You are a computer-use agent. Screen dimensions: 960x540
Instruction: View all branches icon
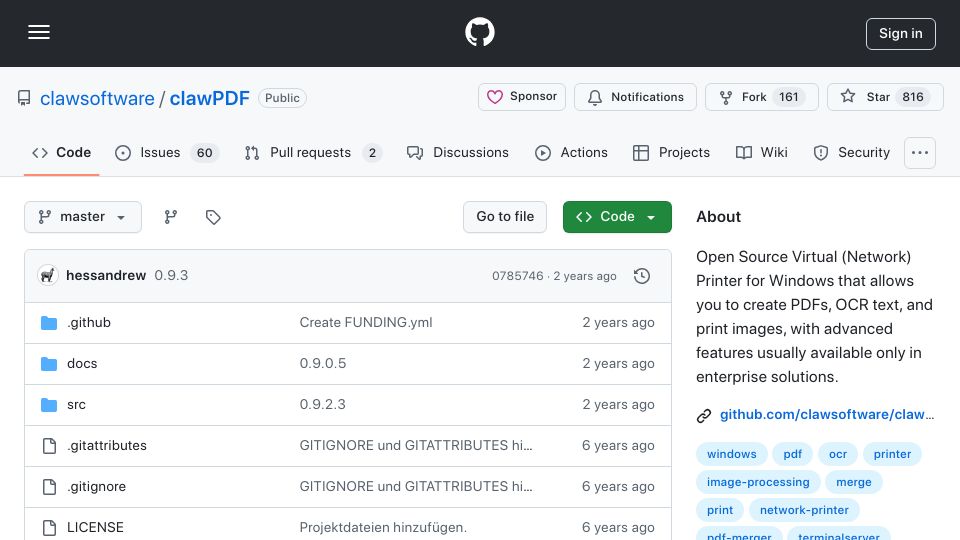tap(171, 217)
